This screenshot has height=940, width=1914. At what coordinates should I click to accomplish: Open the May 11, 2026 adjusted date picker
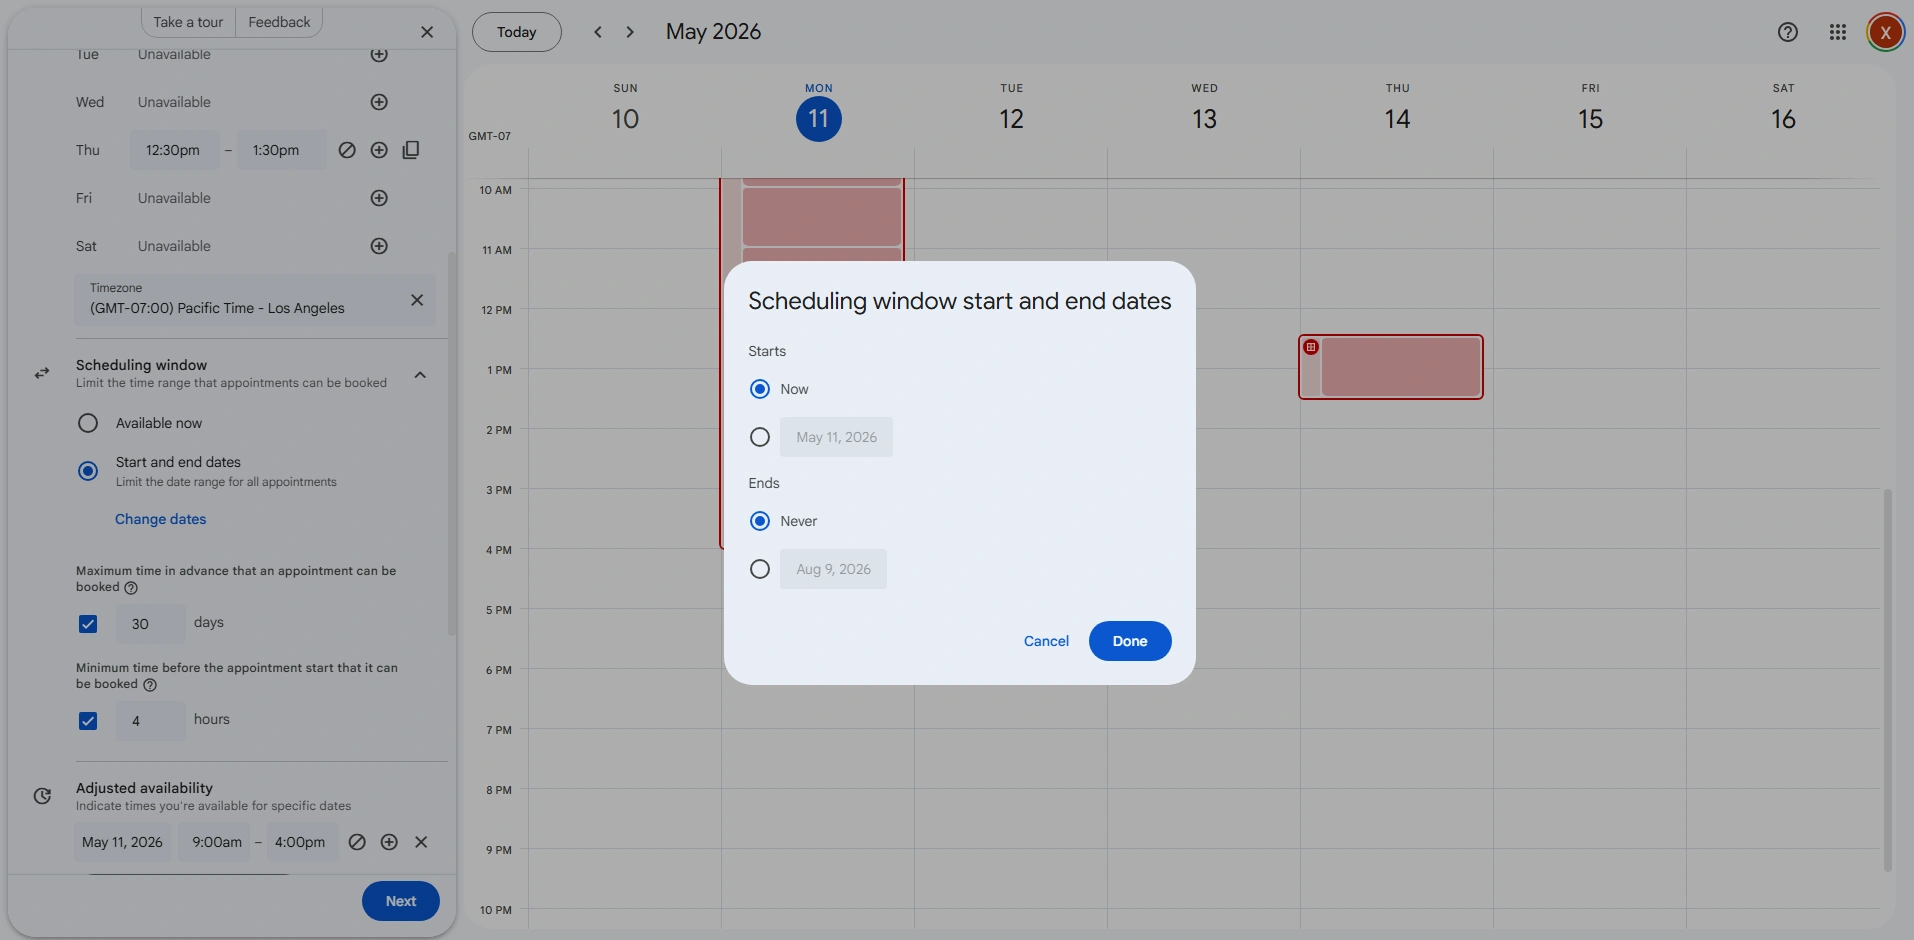click(x=122, y=842)
